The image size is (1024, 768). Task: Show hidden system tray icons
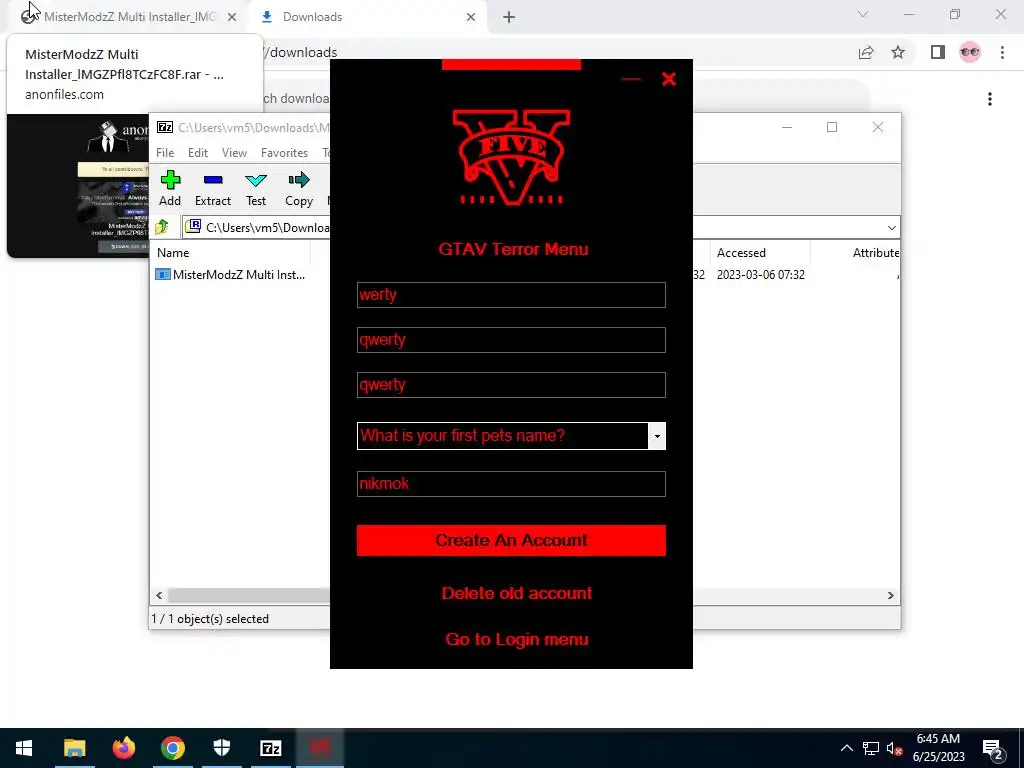pos(846,748)
